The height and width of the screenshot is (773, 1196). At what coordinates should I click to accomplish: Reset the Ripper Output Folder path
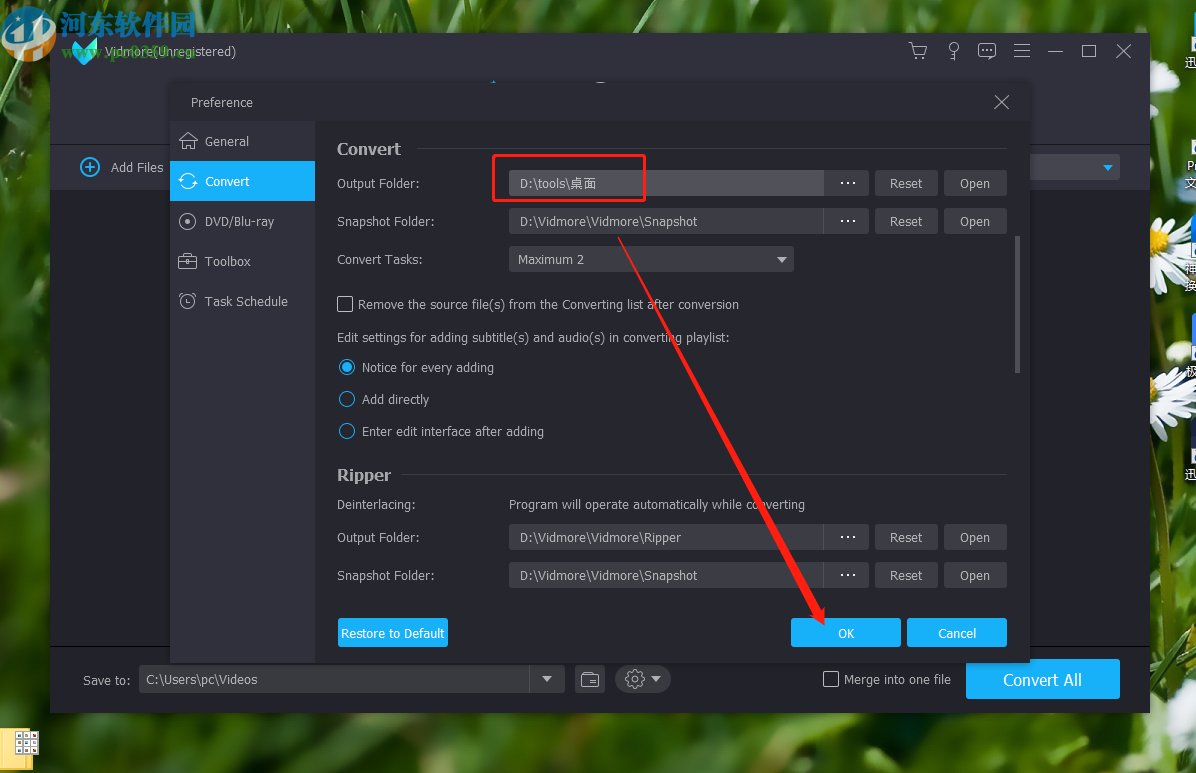[906, 537]
